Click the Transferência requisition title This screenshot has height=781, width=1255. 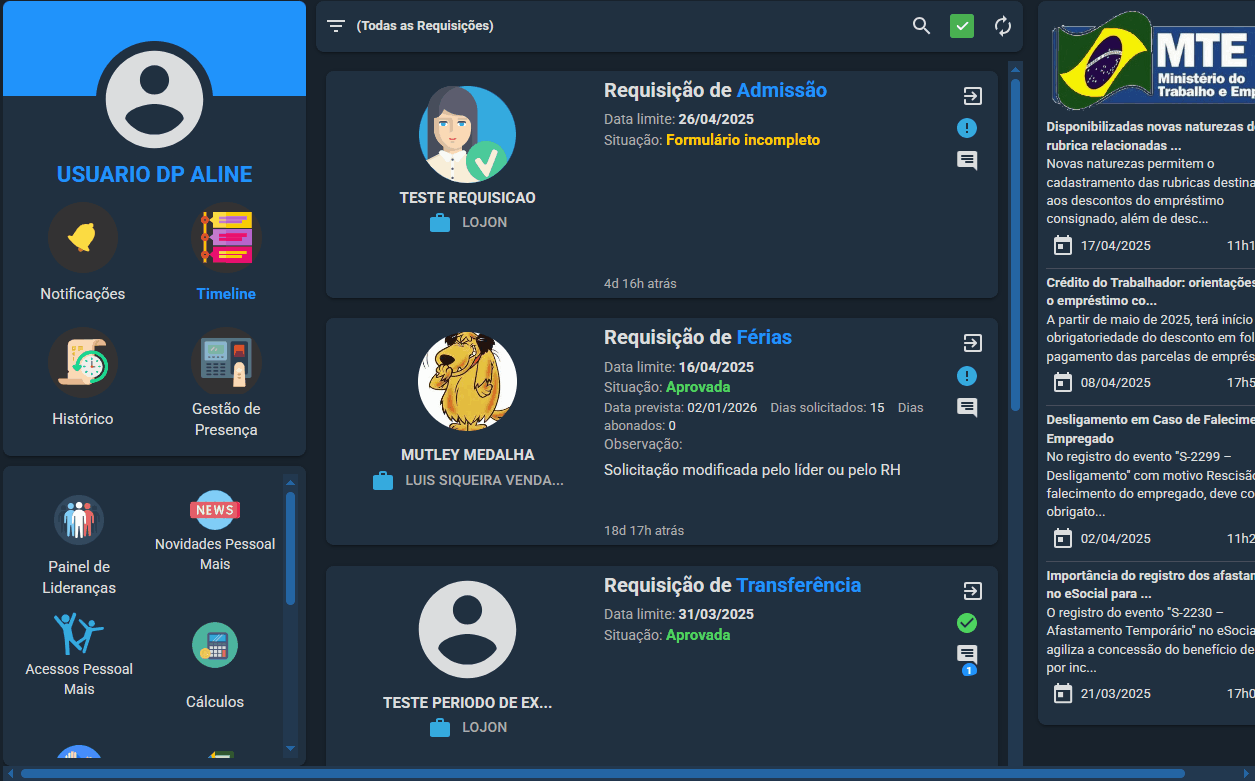pyautogui.click(x=732, y=585)
